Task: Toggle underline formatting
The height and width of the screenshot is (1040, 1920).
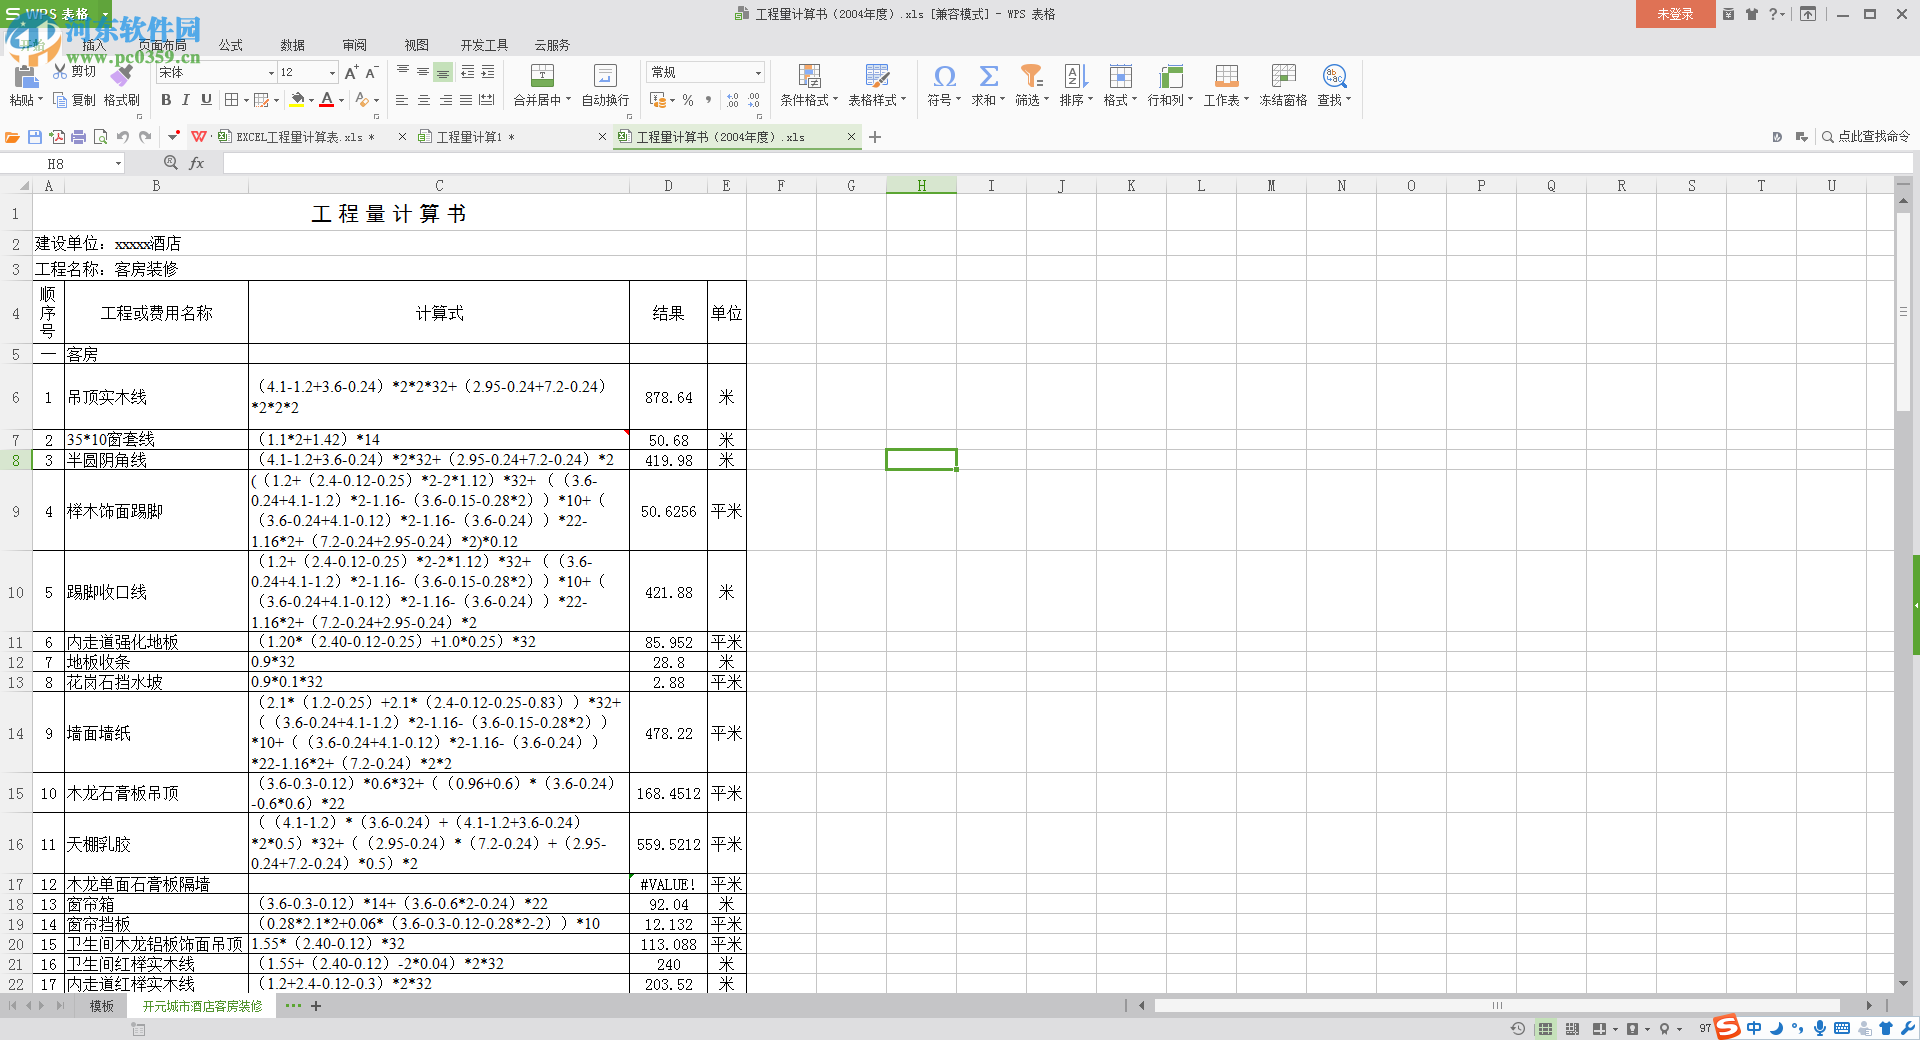Action: (206, 100)
